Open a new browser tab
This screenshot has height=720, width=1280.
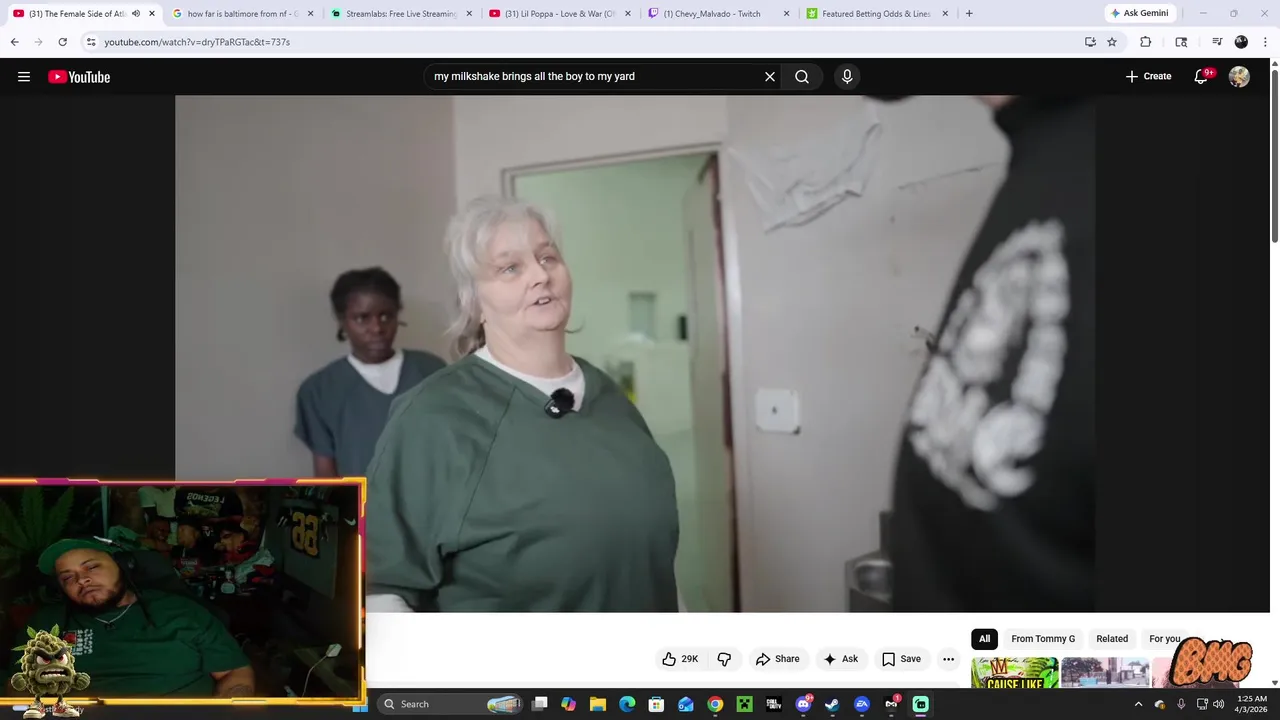969,14
